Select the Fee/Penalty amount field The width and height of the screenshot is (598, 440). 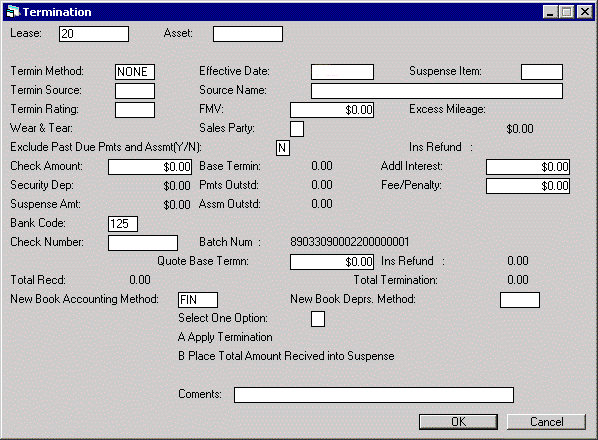click(528, 186)
